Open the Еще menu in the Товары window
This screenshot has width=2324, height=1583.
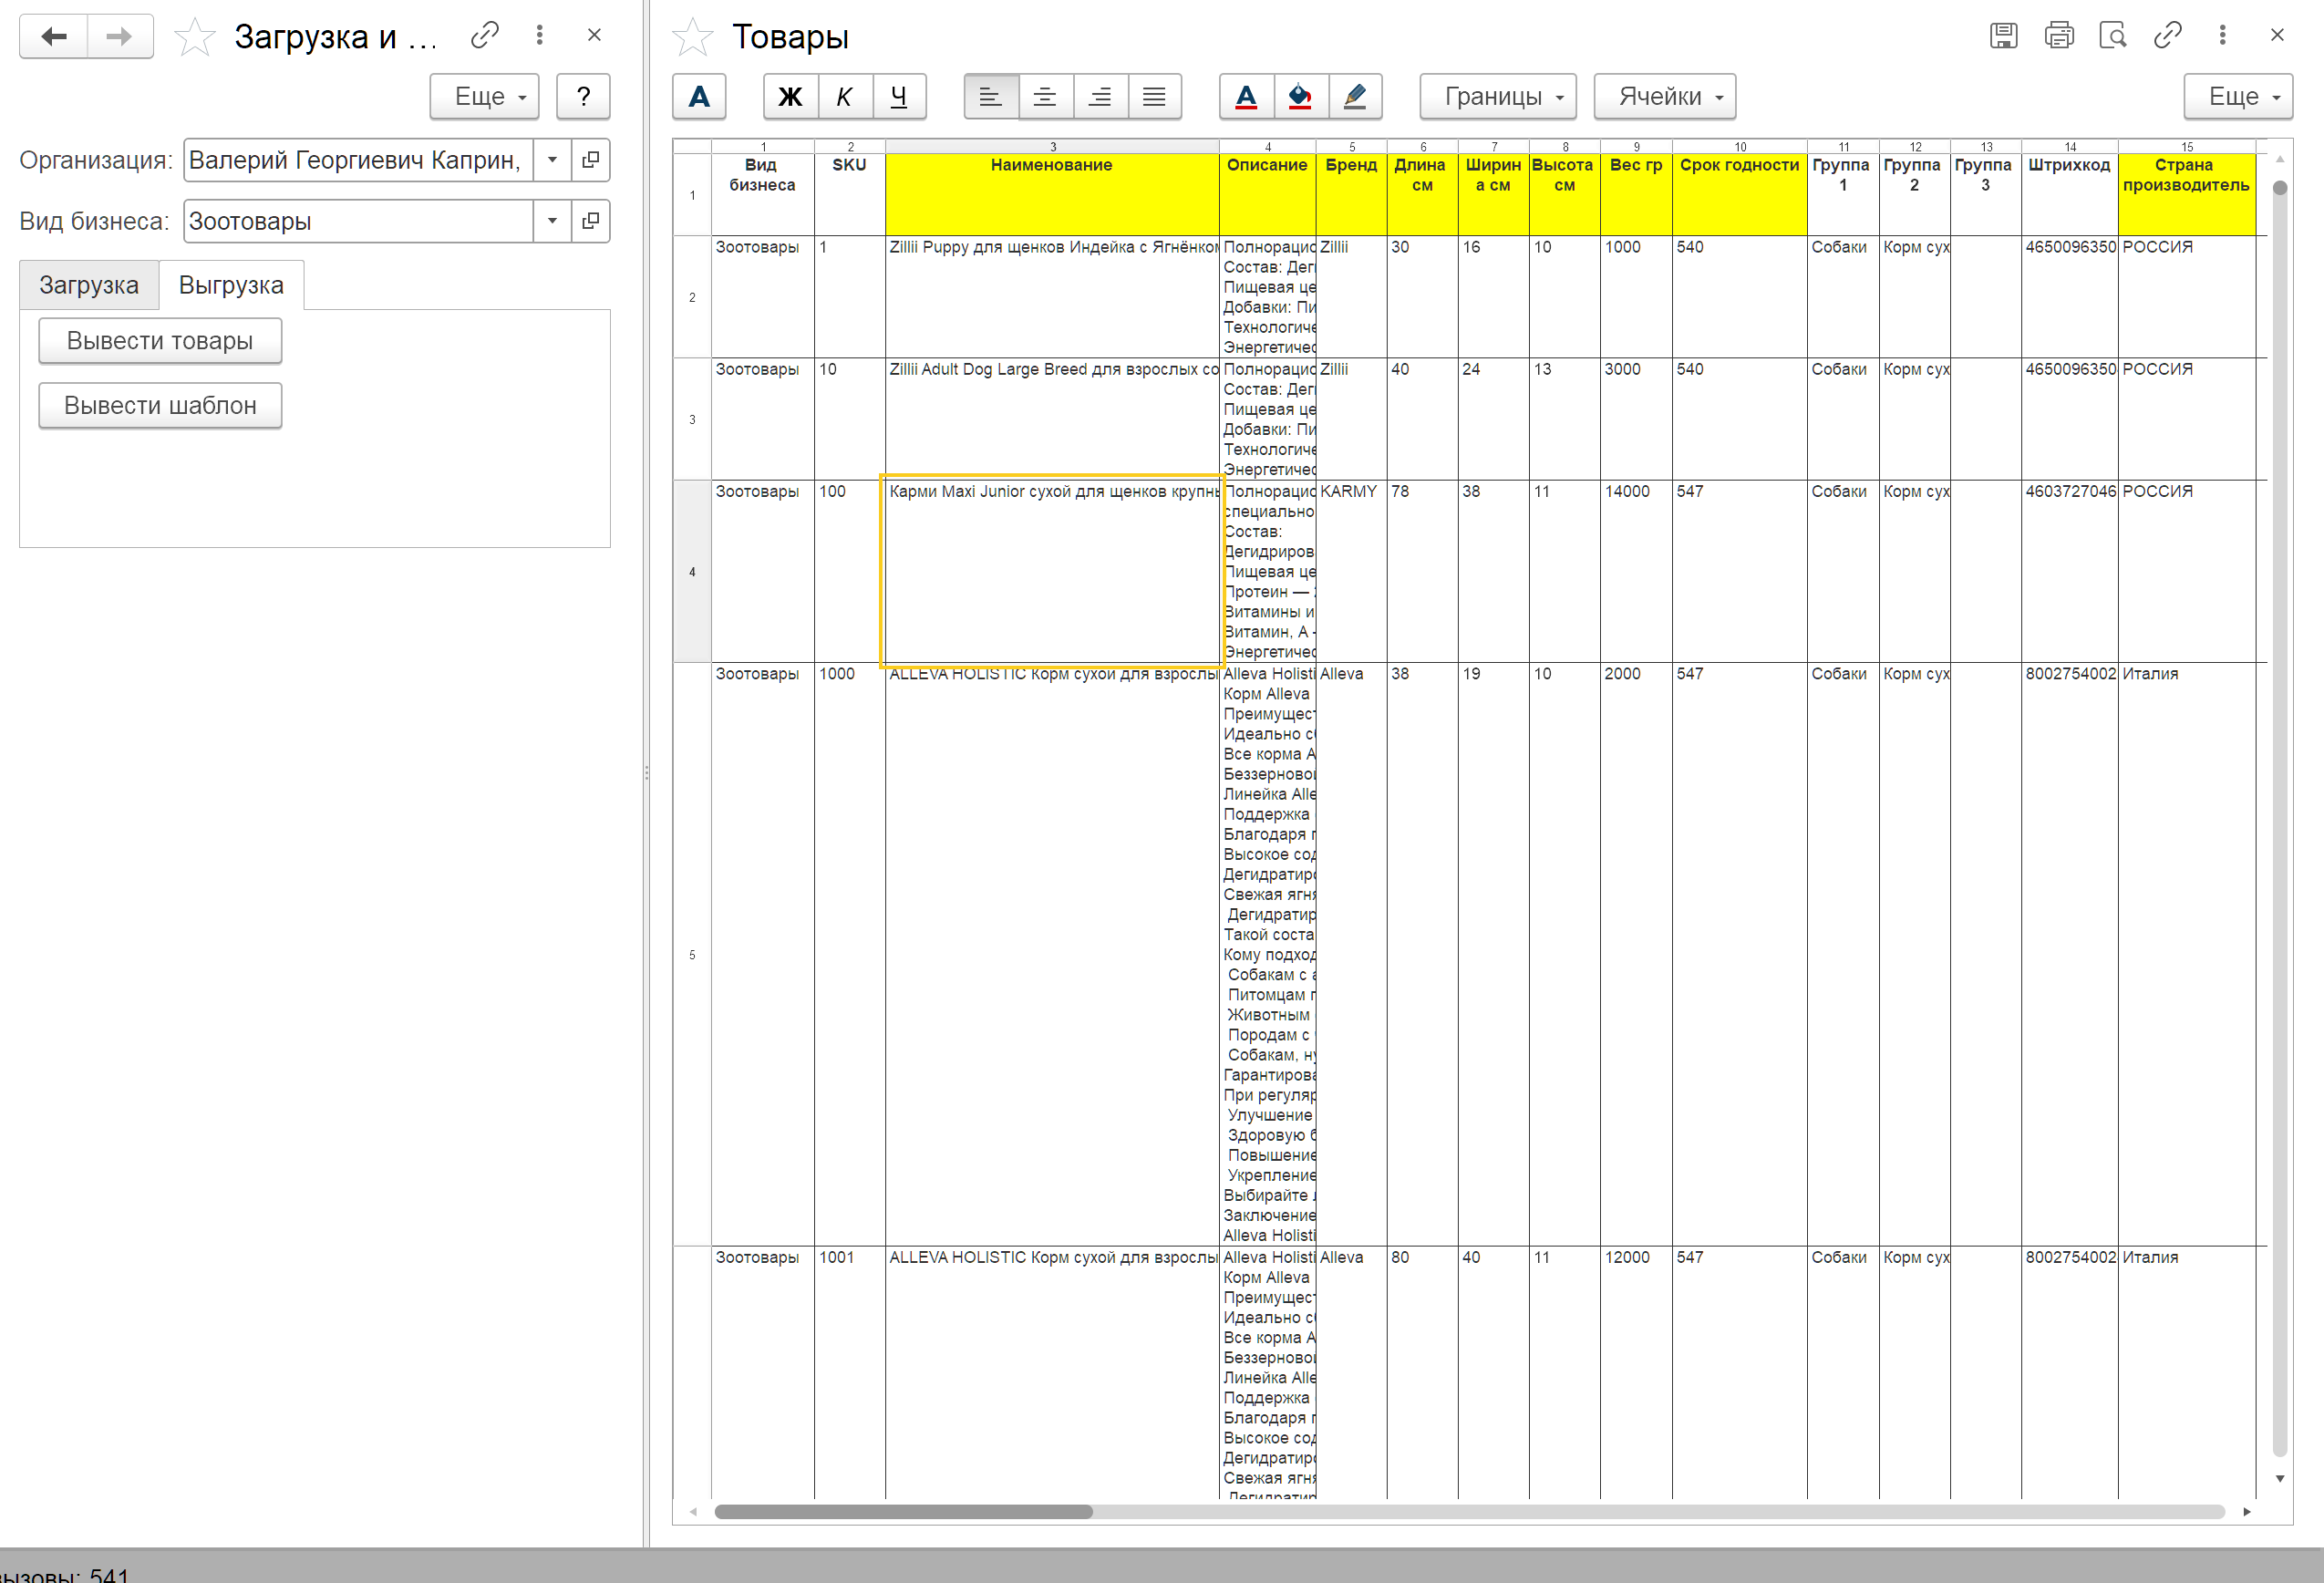point(2238,96)
